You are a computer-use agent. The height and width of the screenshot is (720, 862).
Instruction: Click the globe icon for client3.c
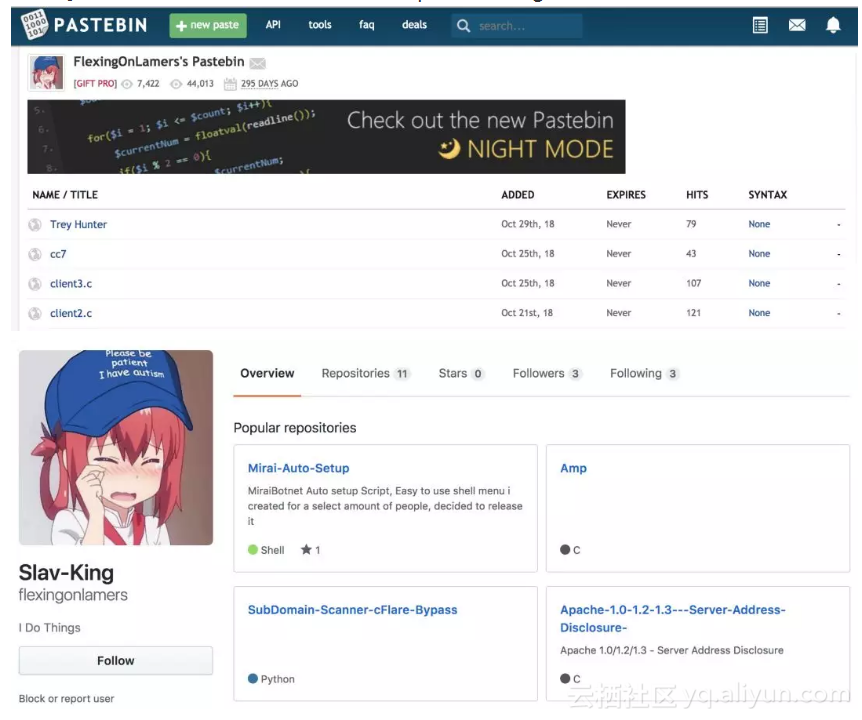(x=35, y=284)
